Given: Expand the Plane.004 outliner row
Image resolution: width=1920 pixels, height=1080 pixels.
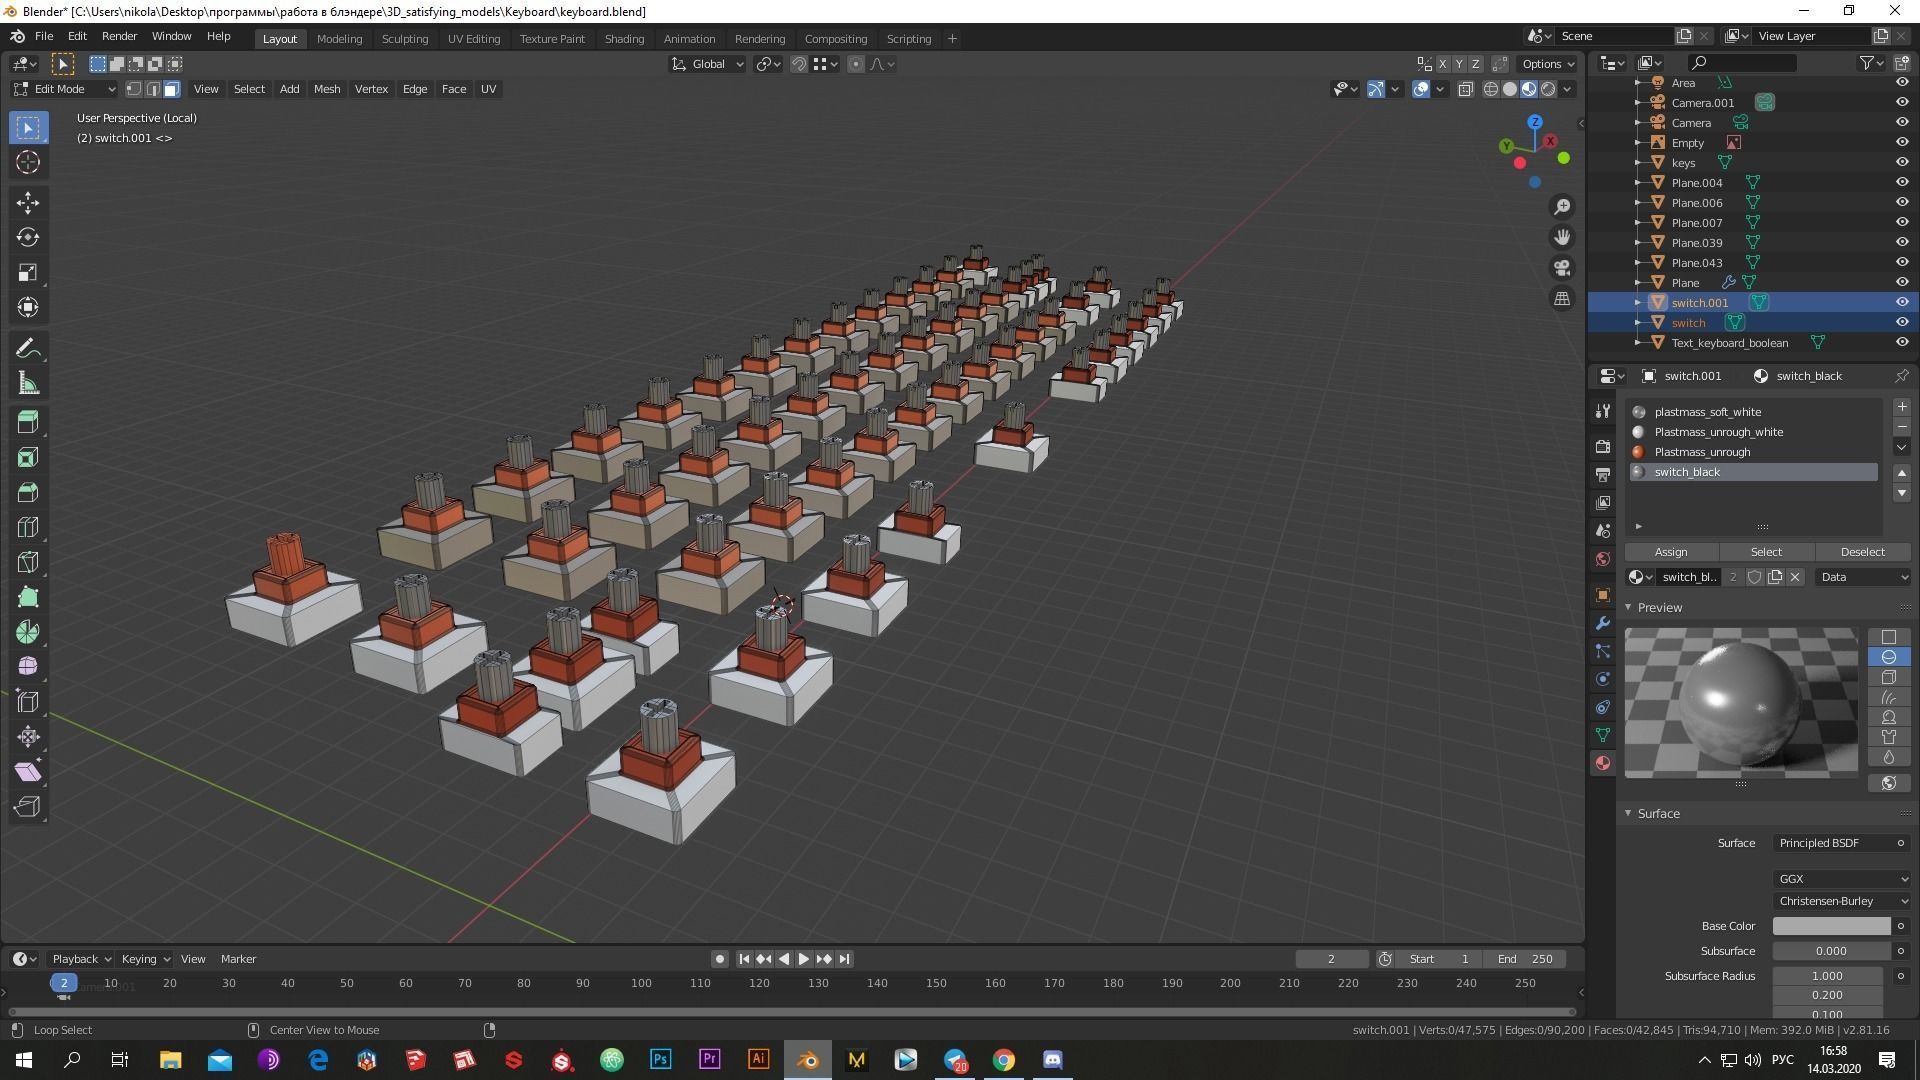Looking at the screenshot, I should click(x=1638, y=182).
